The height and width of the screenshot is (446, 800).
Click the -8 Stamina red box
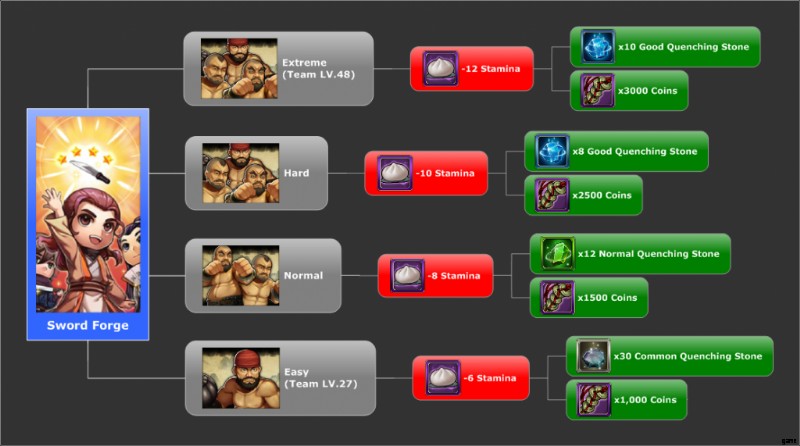(435, 276)
